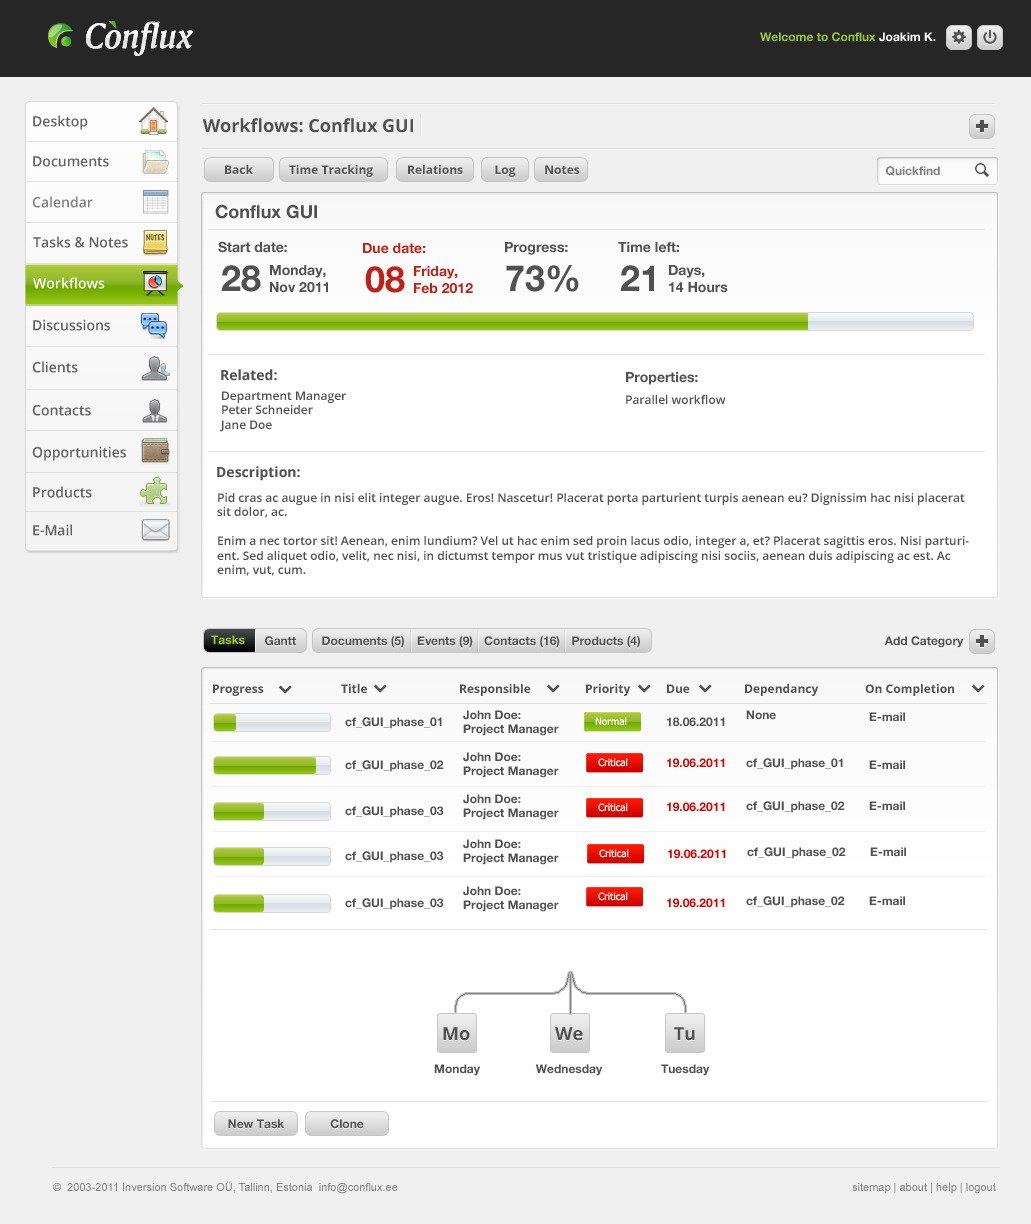Screen dimensions: 1031x1224
Task: Click the 73% project progress bar
Action: (595, 321)
